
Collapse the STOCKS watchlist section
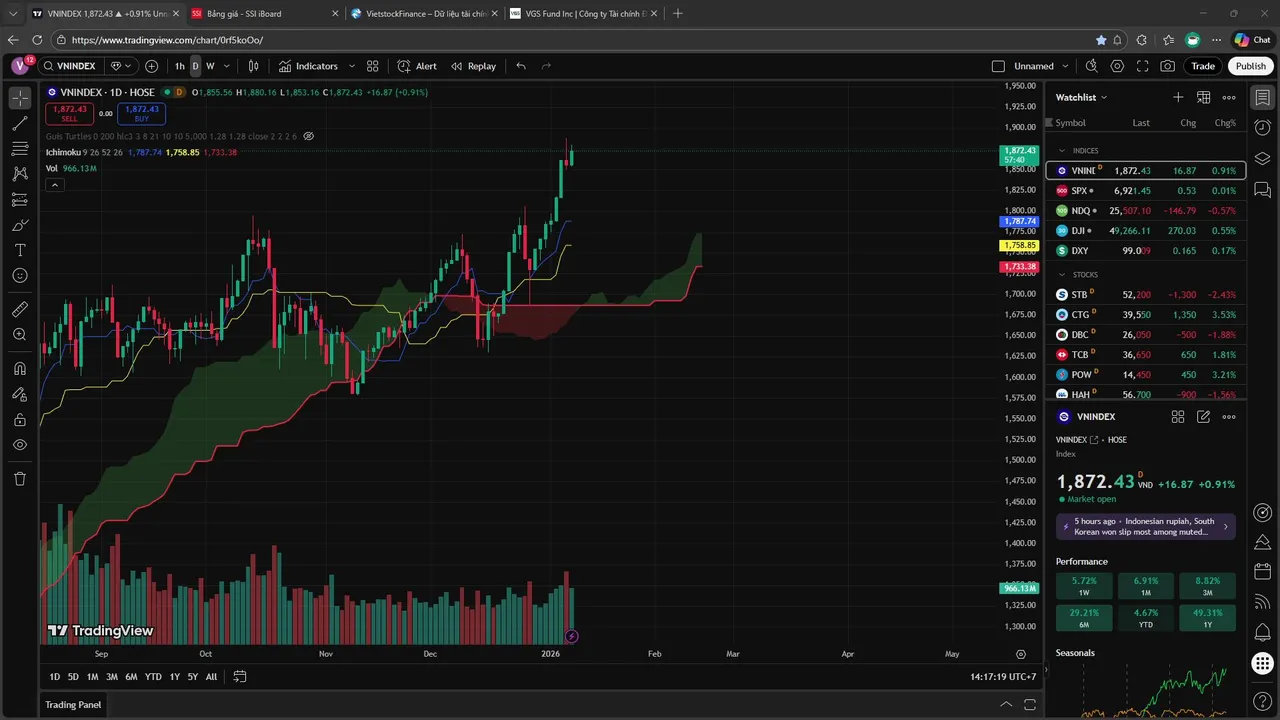tap(1062, 274)
